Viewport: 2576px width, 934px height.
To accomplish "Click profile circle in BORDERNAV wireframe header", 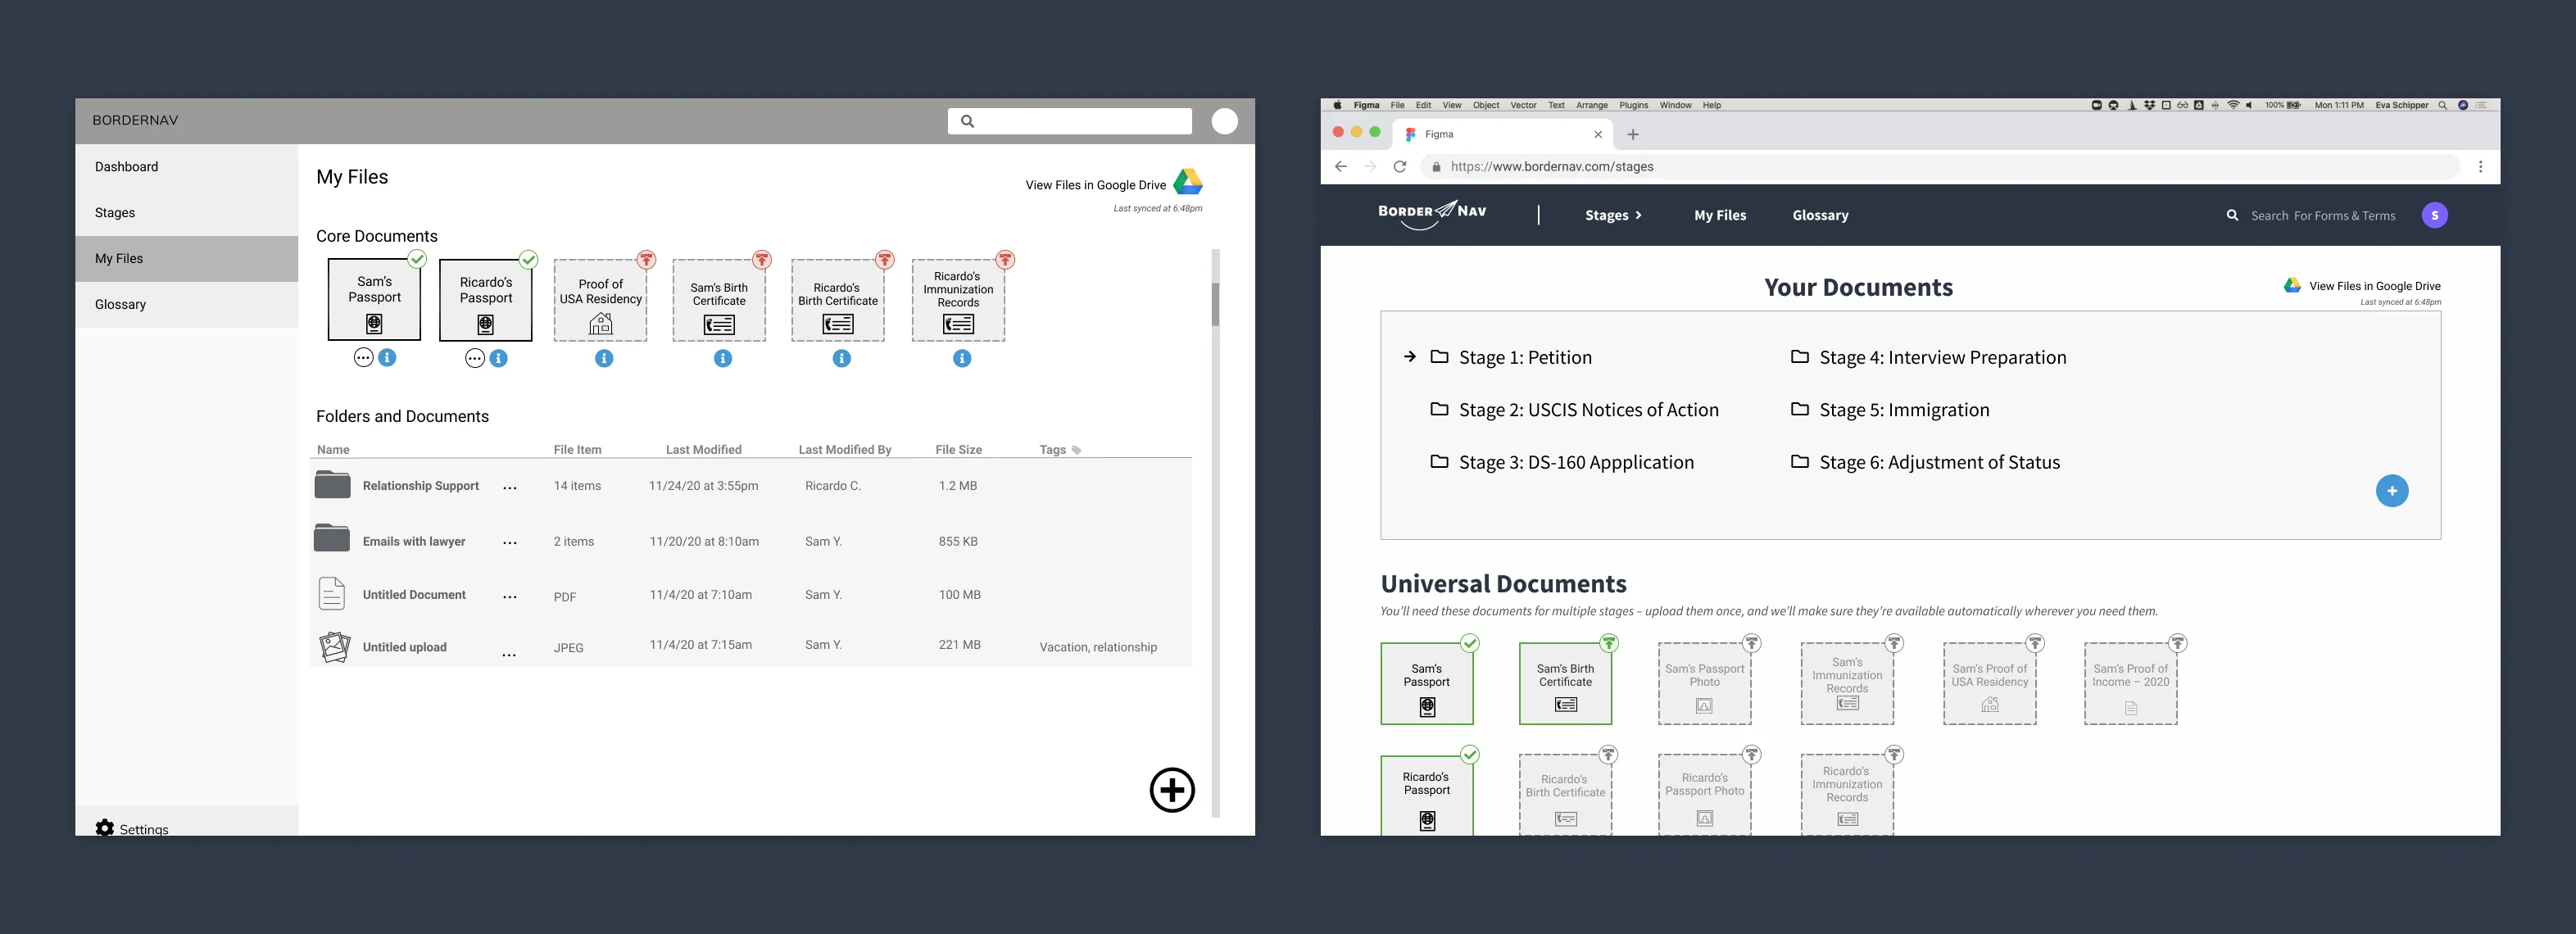I will (x=1225, y=121).
